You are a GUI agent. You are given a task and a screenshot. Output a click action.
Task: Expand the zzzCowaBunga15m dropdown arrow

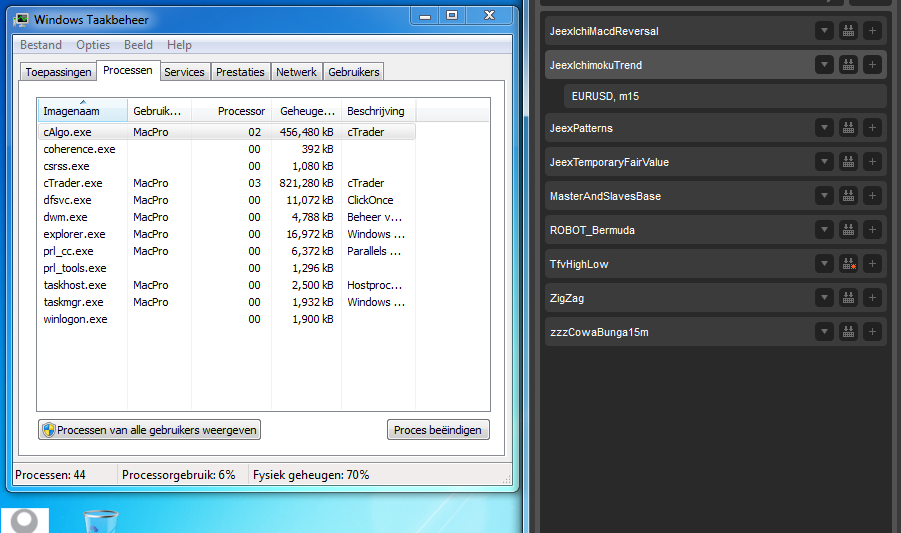[x=825, y=331]
